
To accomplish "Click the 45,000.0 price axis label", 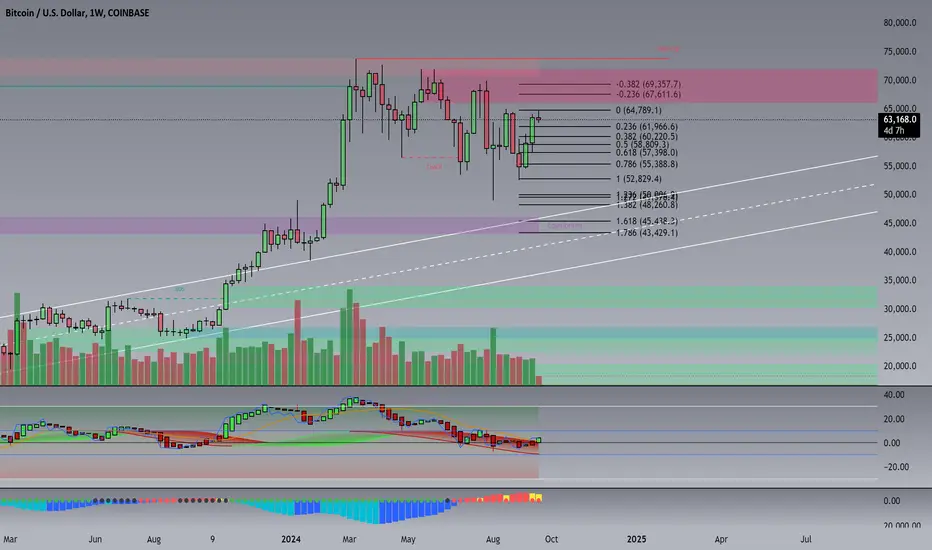I will [x=899, y=223].
